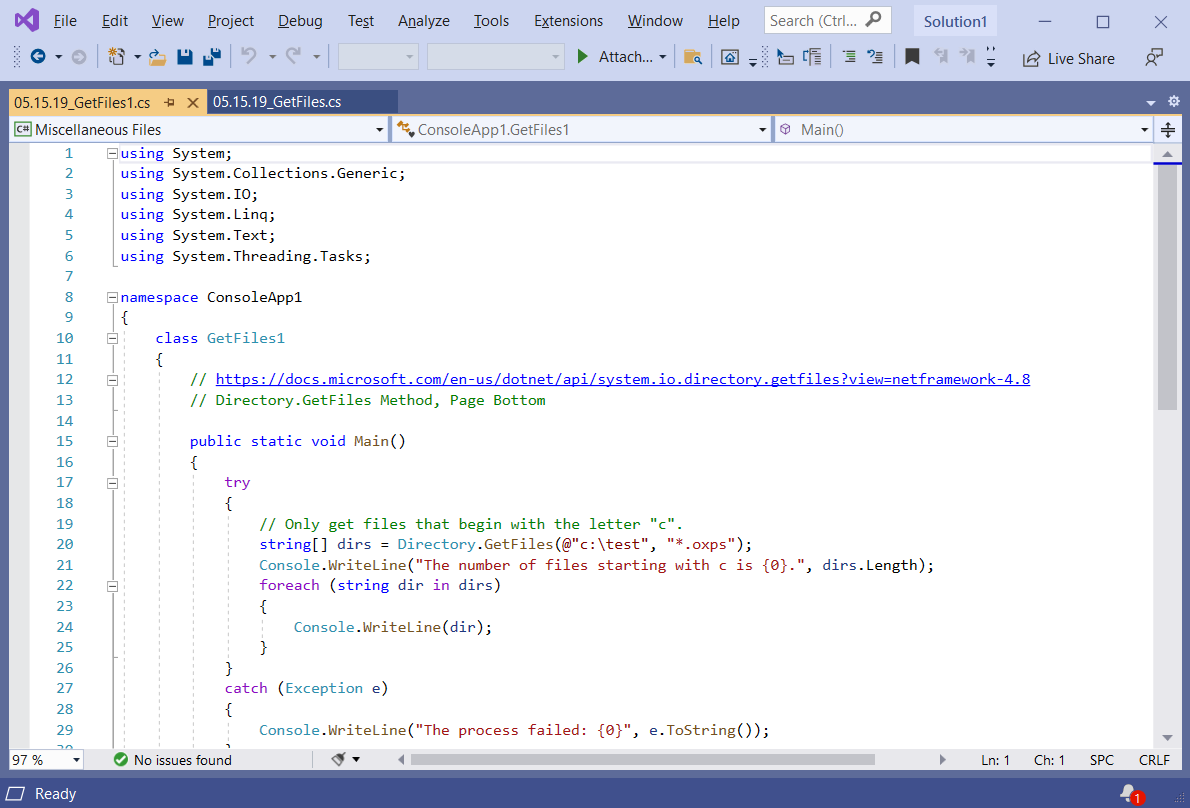Open new project dropdown arrow
The width and height of the screenshot is (1190, 808).
point(137,57)
